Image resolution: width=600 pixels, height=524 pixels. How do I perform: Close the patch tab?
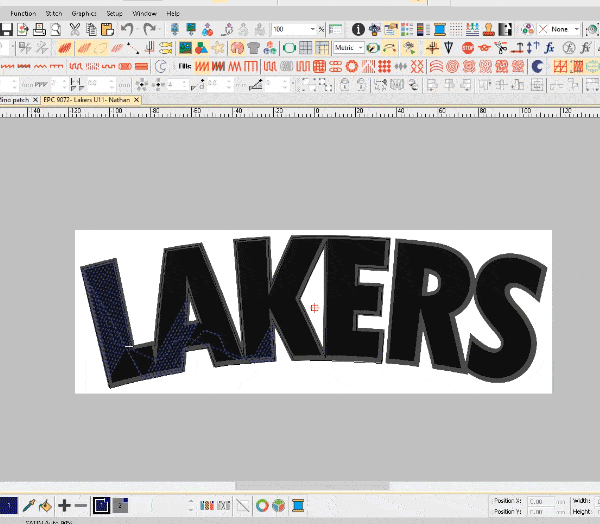pos(35,100)
